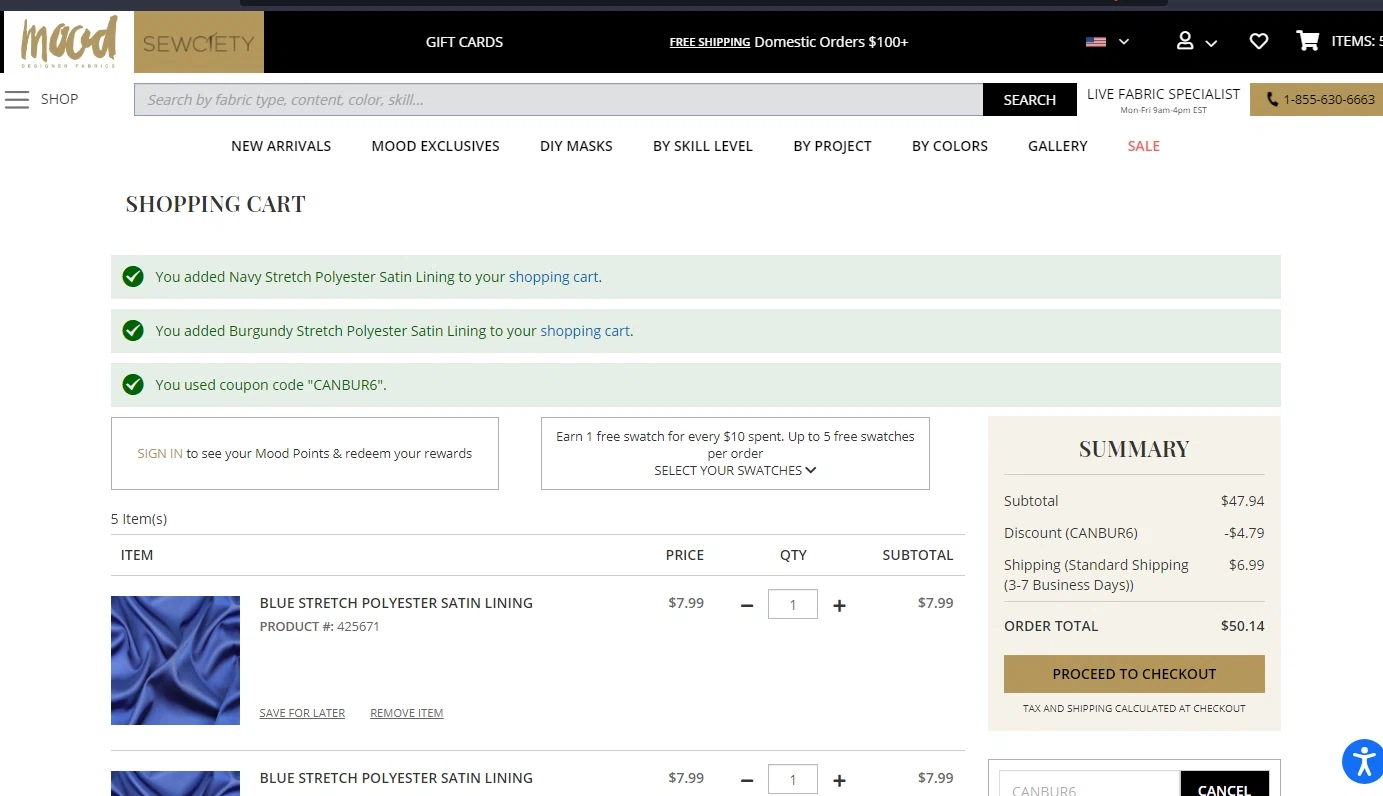1383x796 pixels.
Task: Click the Shop label beside hamburger
Action: [59, 99]
